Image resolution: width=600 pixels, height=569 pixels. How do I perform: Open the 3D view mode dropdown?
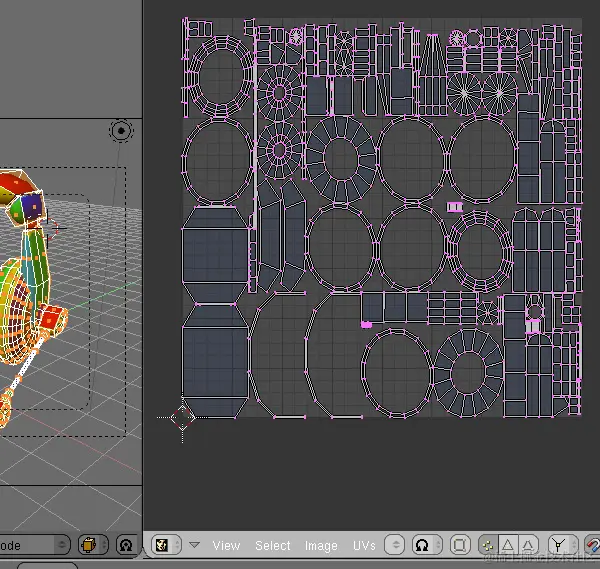click(x=34, y=545)
